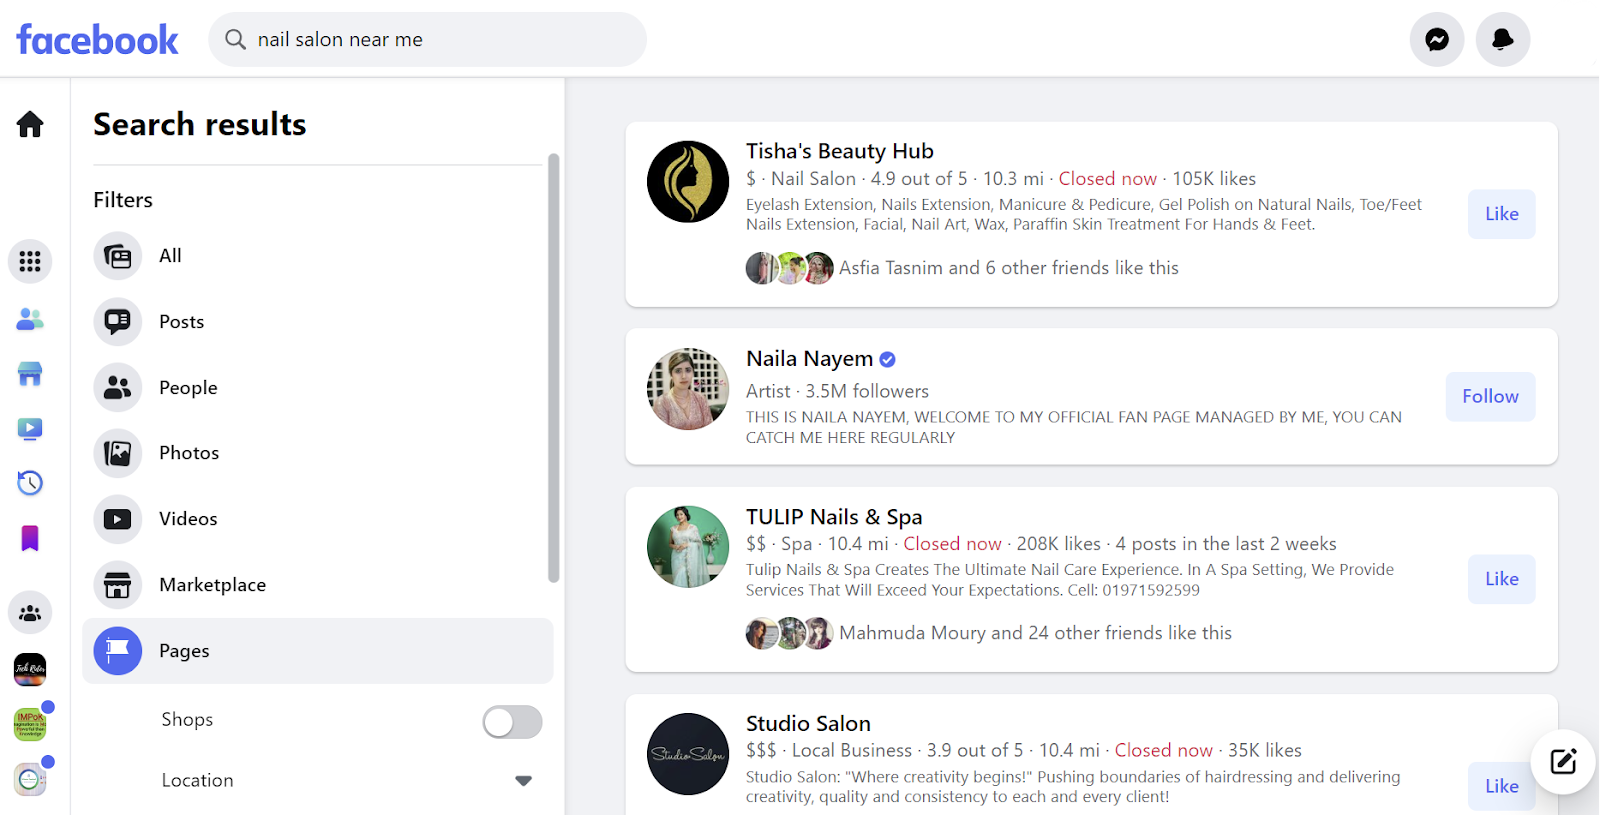Select the Pages filter label

[x=184, y=651]
